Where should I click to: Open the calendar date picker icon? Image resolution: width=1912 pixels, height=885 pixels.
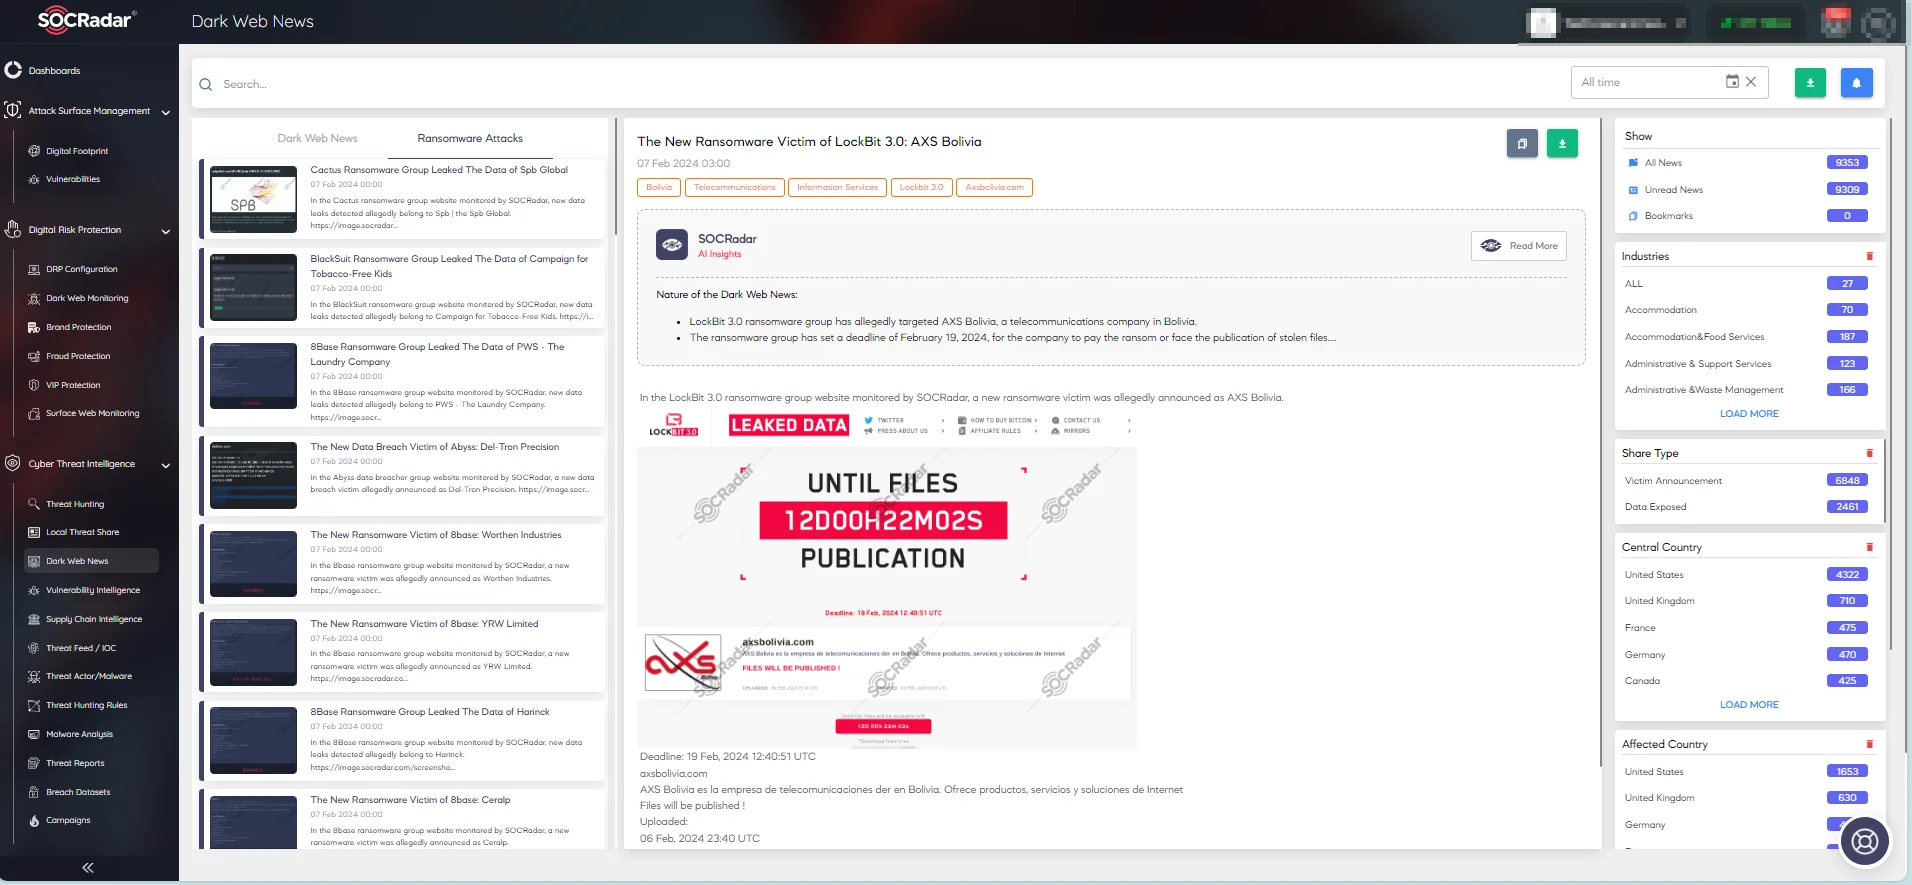pyautogui.click(x=1732, y=82)
